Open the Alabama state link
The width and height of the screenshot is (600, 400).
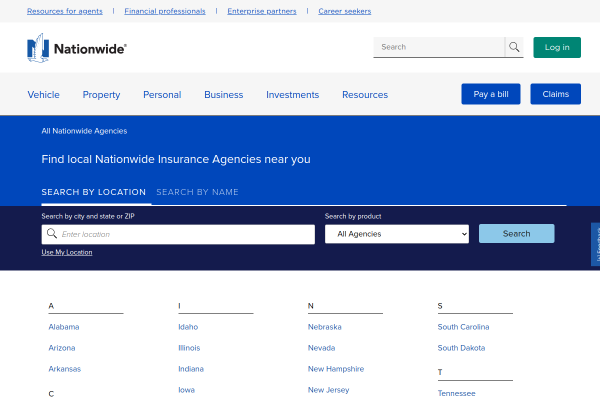coord(64,327)
